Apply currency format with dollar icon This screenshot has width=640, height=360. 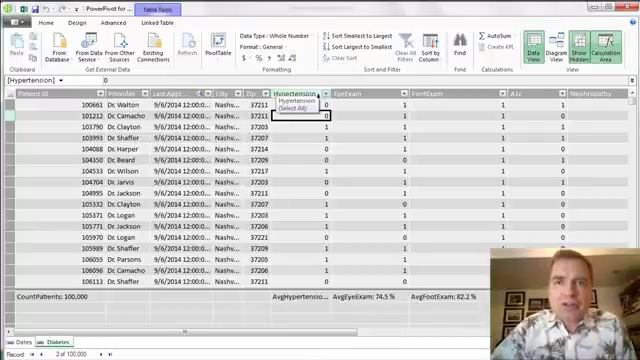tap(244, 58)
